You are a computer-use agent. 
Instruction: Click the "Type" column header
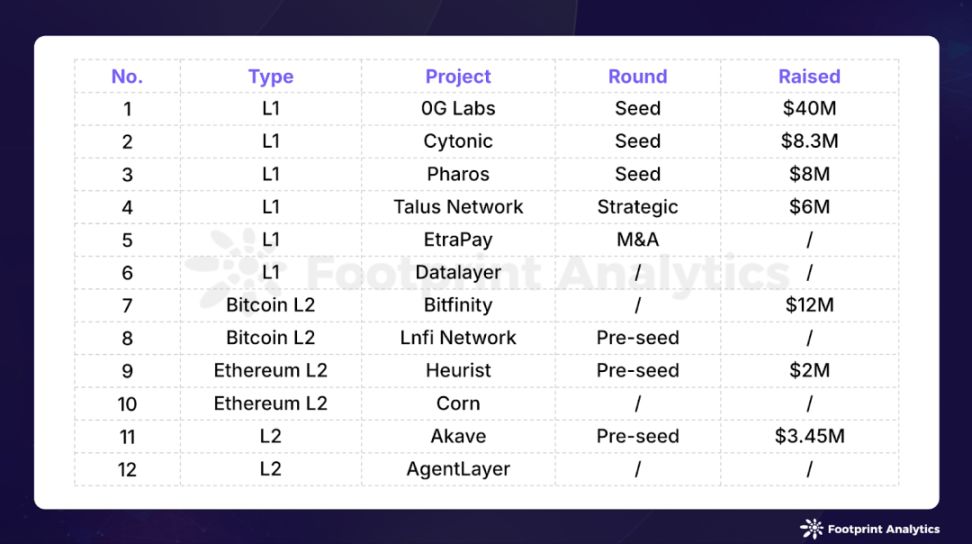[x=271, y=76]
